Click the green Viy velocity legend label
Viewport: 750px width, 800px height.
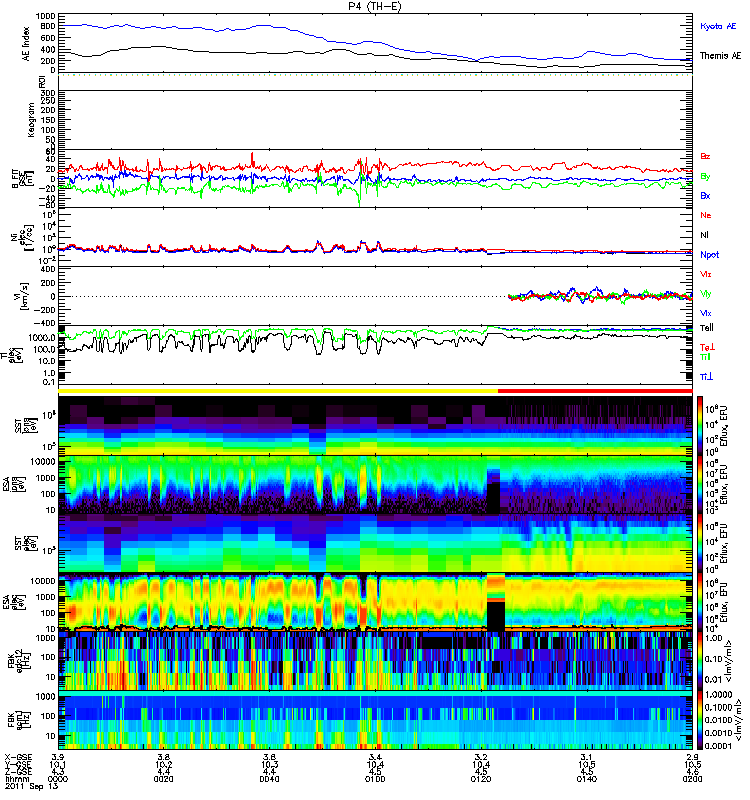click(x=705, y=294)
